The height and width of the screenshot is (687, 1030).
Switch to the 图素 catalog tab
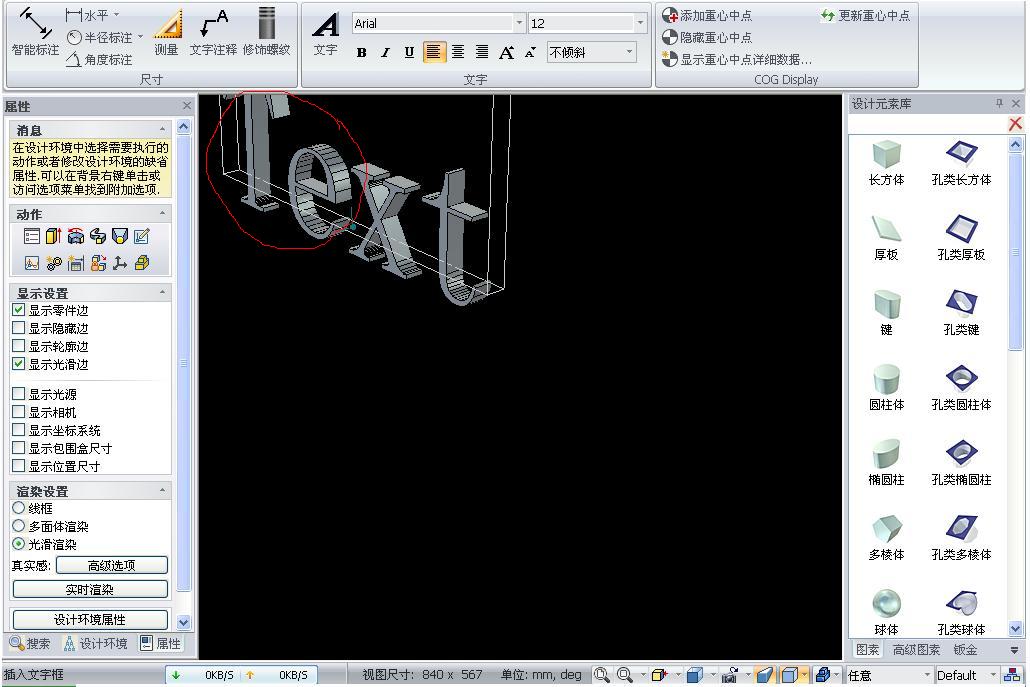click(x=867, y=650)
